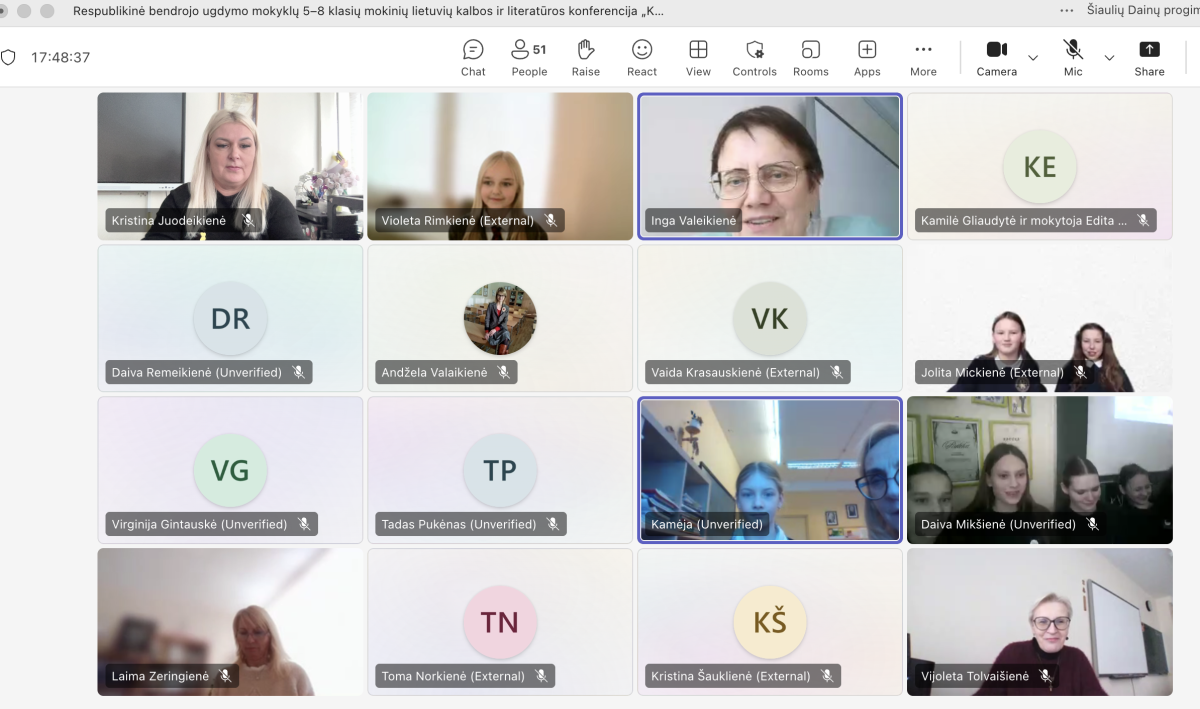Toggle the Camera on or off
This screenshot has width=1200, height=709.
coord(996,57)
